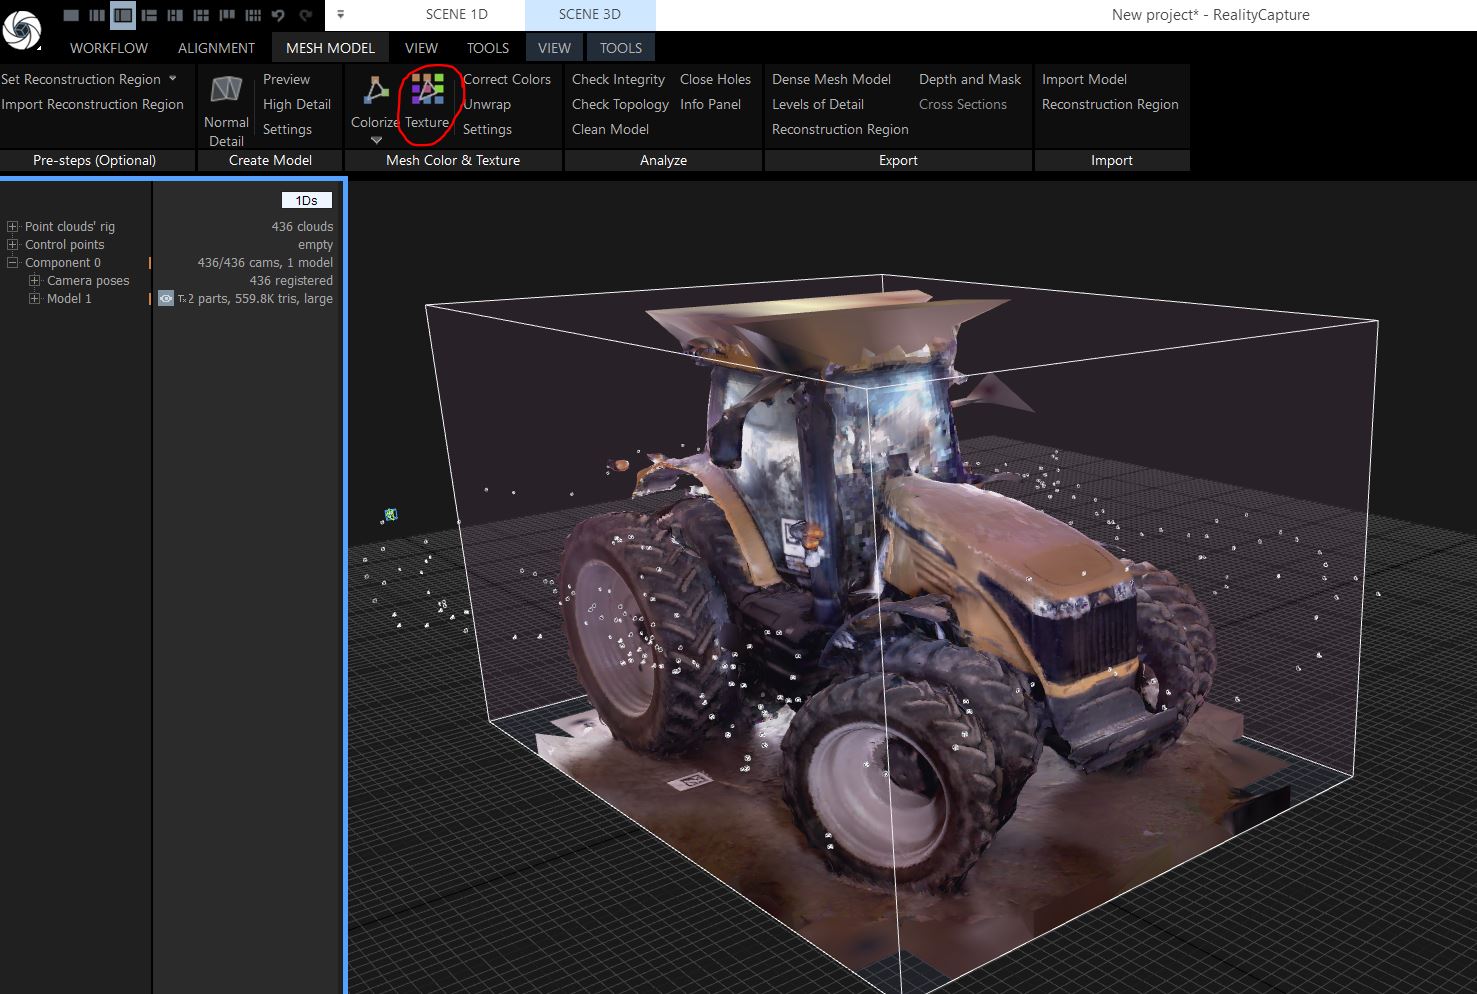The height and width of the screenshot is (994, 1477).
Task: Collapse the Component 0 tree node
Action: (13, 263)
